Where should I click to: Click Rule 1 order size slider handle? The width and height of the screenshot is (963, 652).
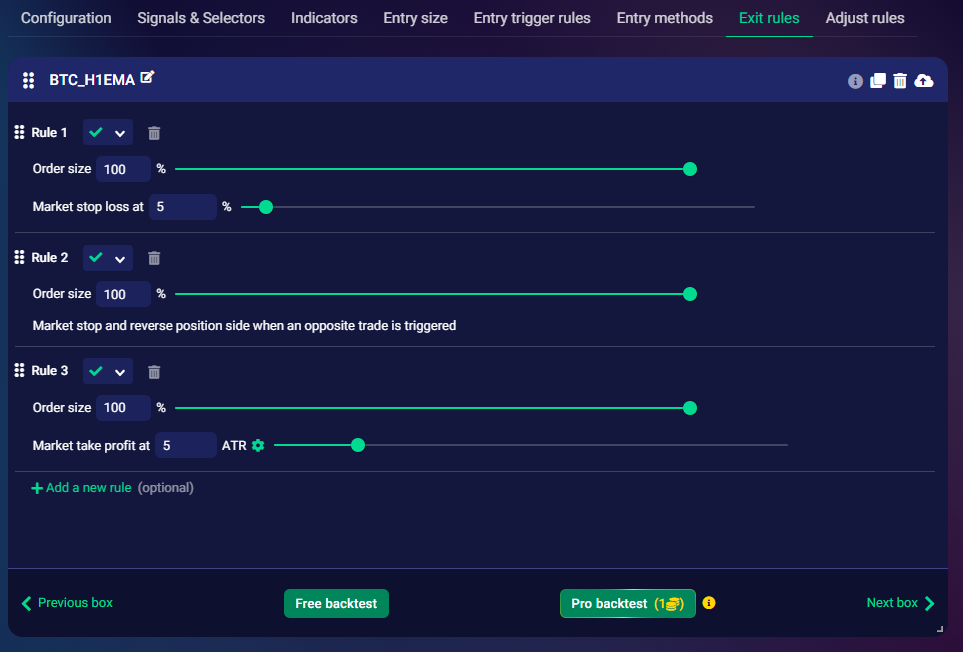click(690, 169)
